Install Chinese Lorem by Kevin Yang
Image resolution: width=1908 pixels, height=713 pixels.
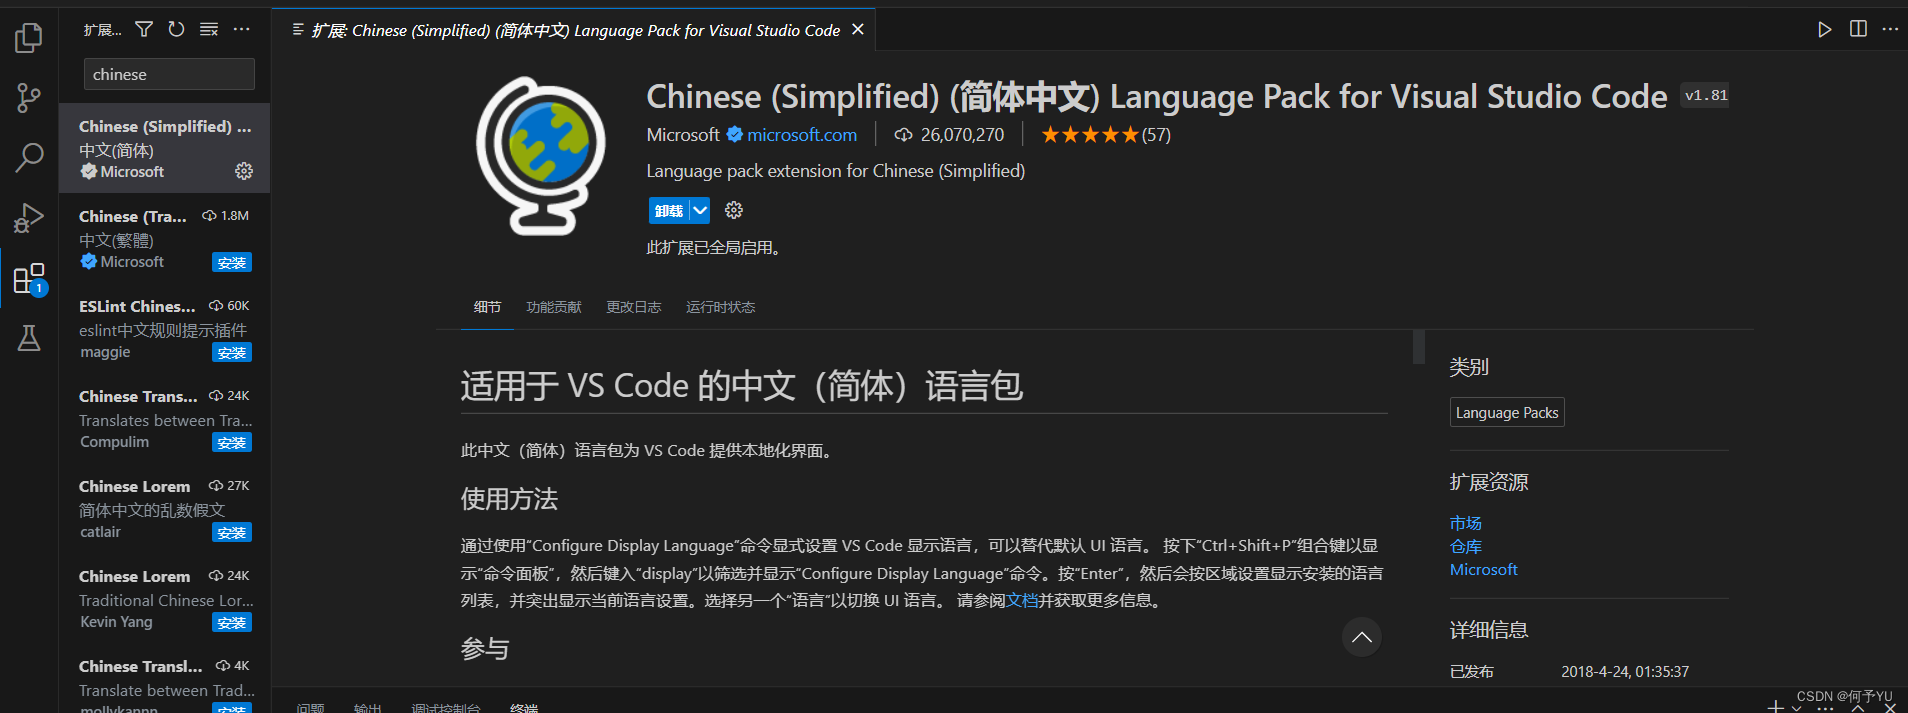click(232, 623)
